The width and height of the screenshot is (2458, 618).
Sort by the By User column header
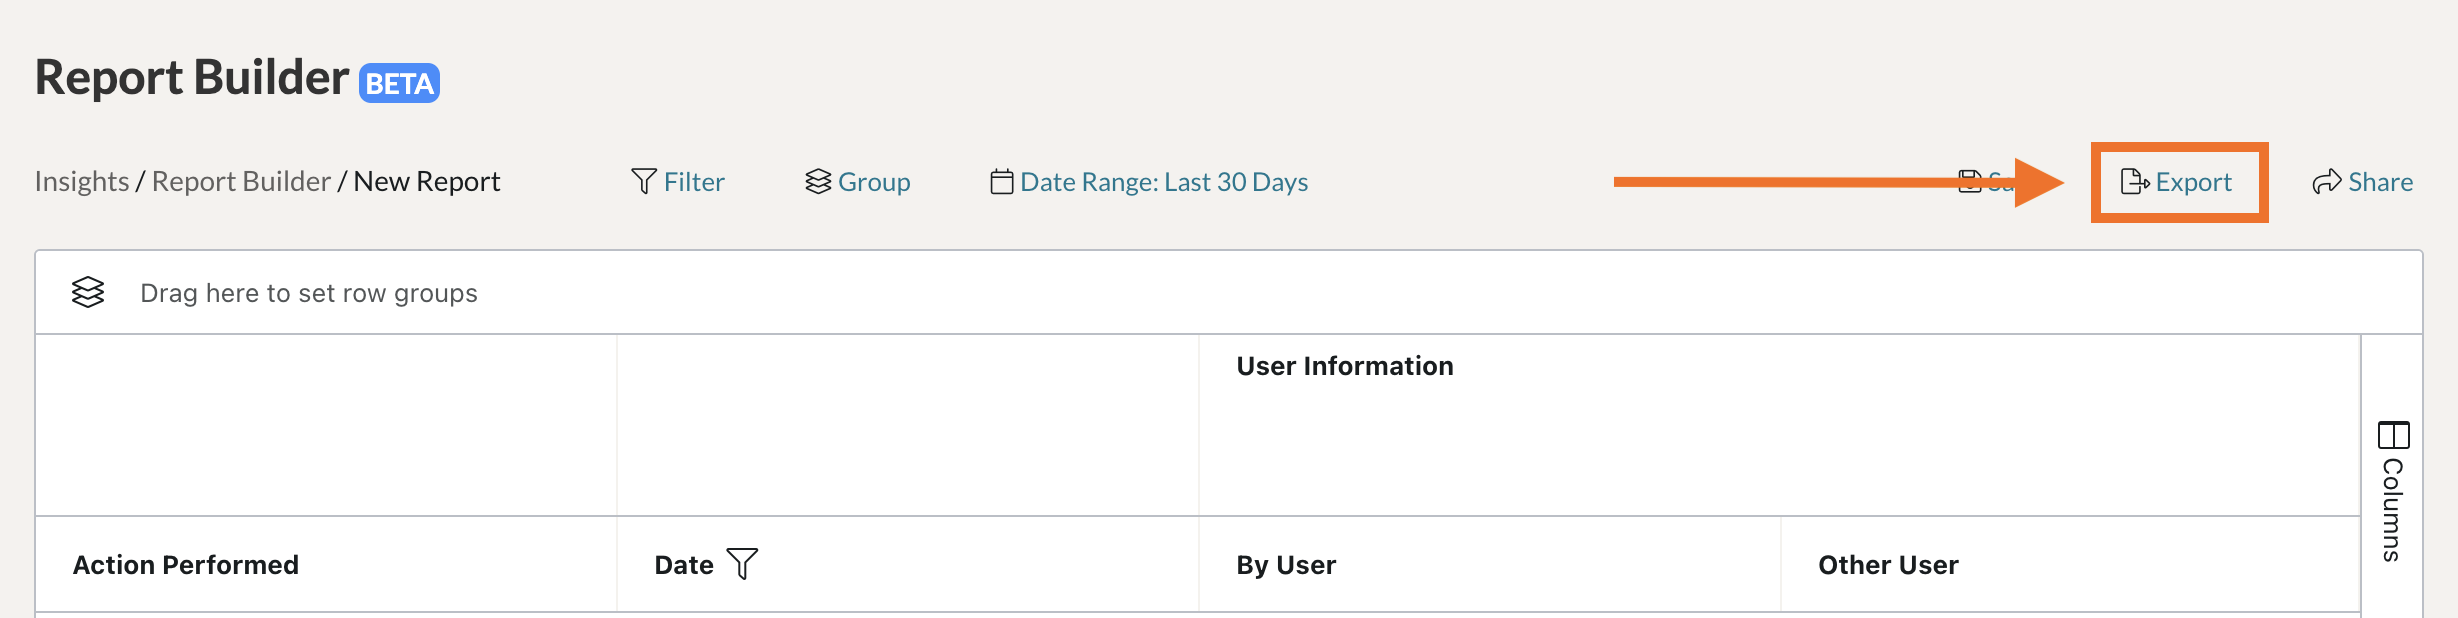coord(1286,565)
